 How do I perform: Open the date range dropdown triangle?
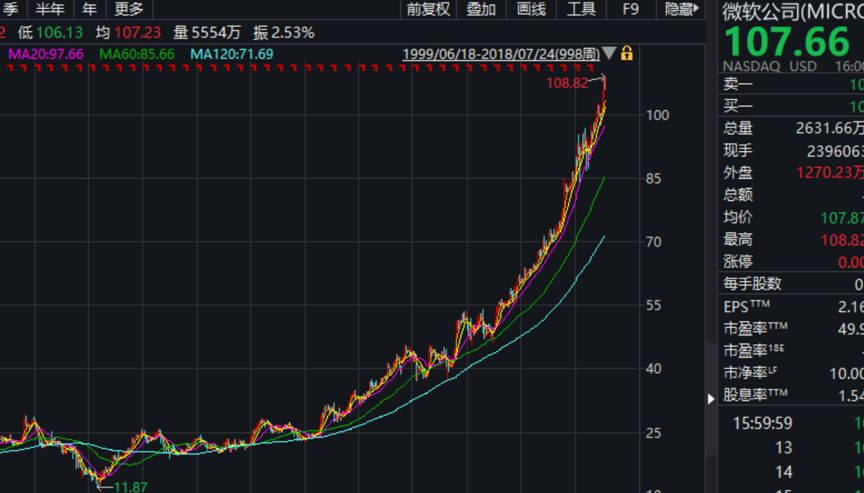(609, 53)
